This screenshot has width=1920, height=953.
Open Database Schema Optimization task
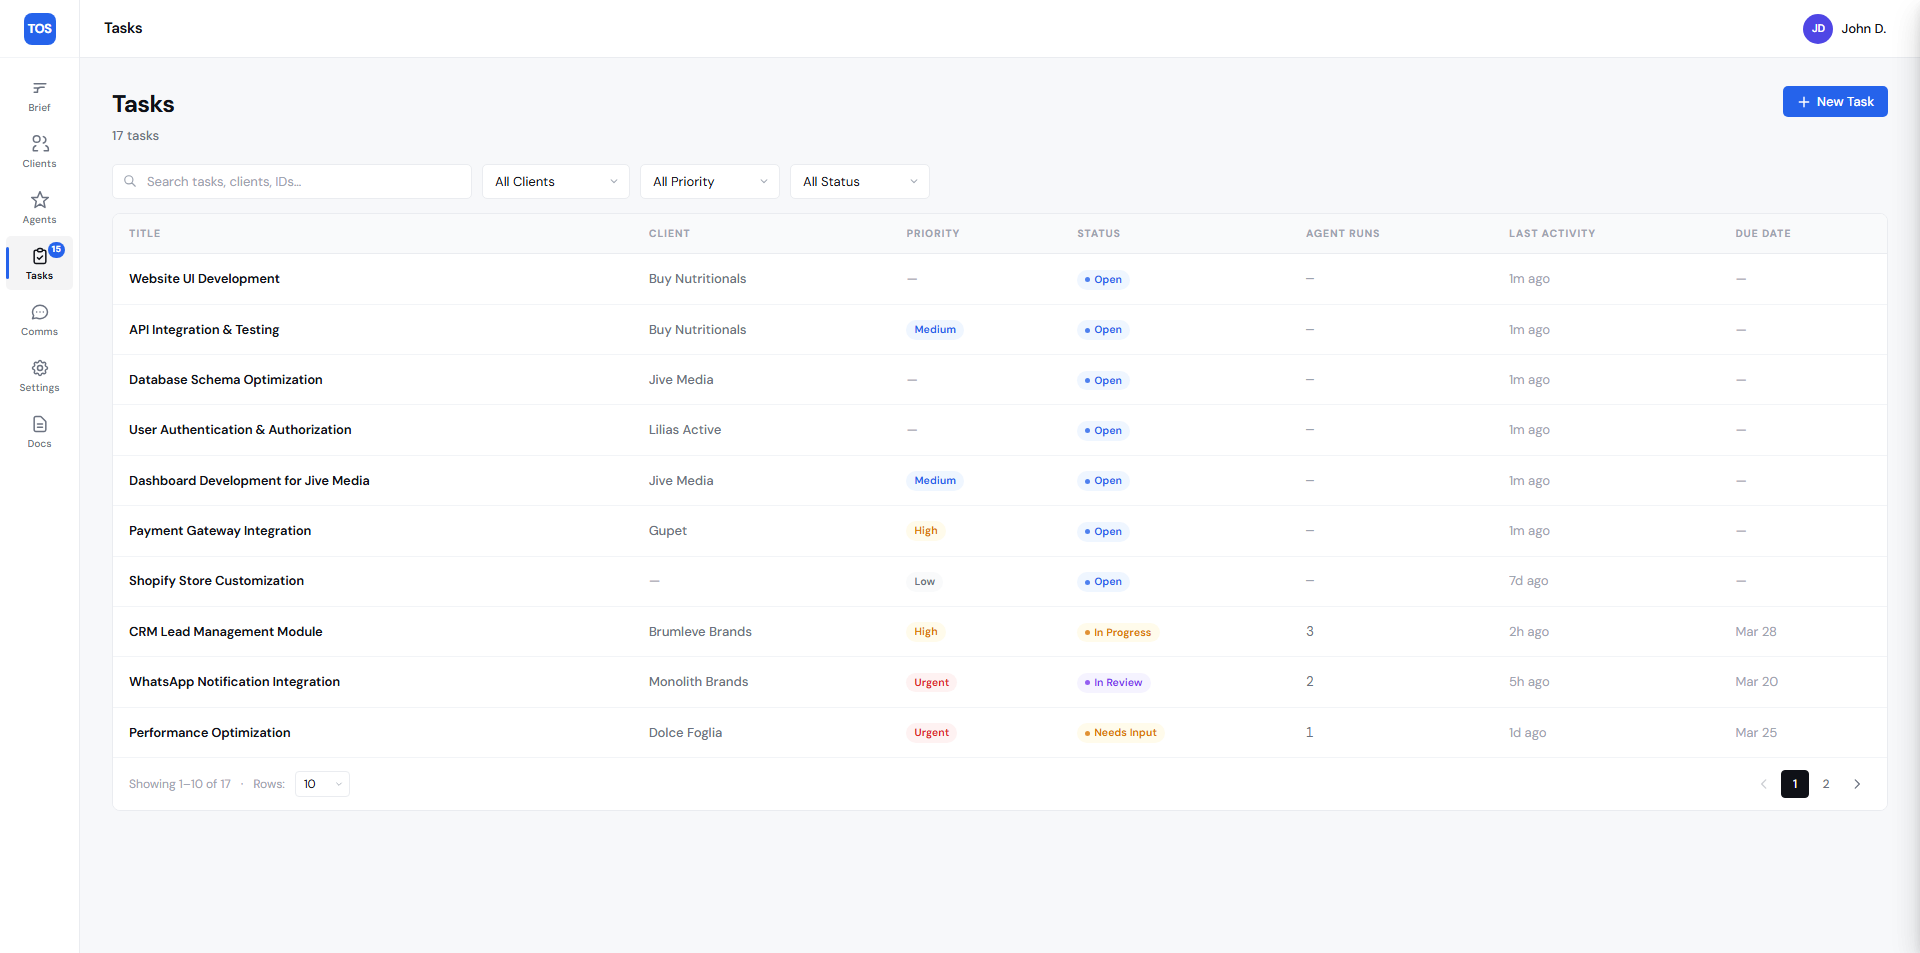tap(226, 380)
